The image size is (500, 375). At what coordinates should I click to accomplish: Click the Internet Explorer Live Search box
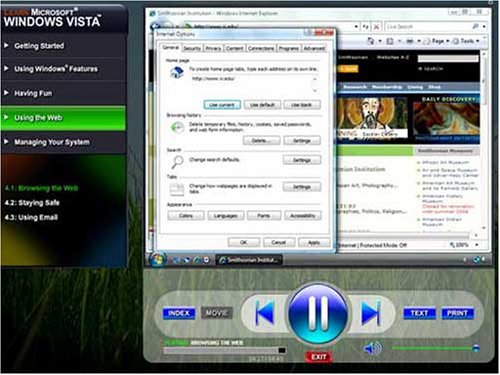click(x=428, y=26)
